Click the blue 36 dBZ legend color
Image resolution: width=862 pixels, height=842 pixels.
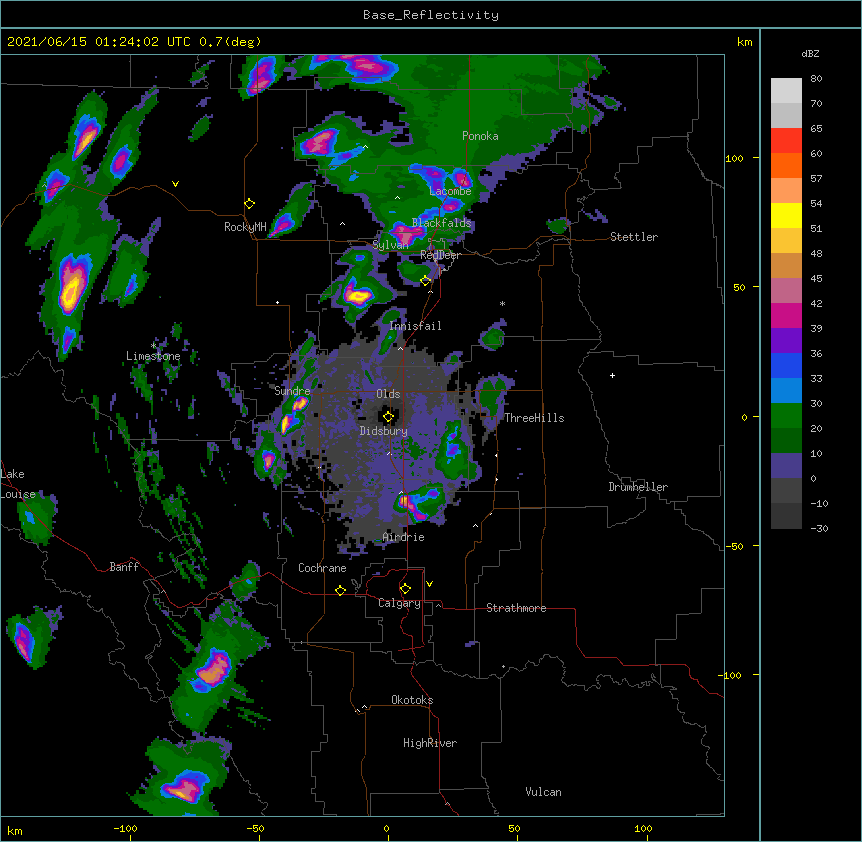[x=786, y=365]
